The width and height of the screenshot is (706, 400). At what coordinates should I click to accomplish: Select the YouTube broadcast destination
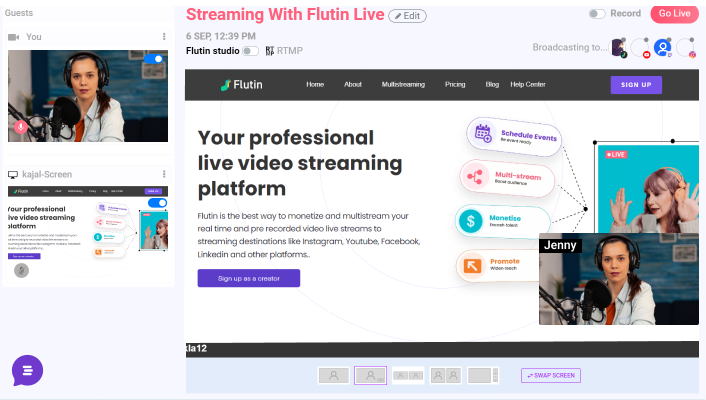click(x=640, y=48)
